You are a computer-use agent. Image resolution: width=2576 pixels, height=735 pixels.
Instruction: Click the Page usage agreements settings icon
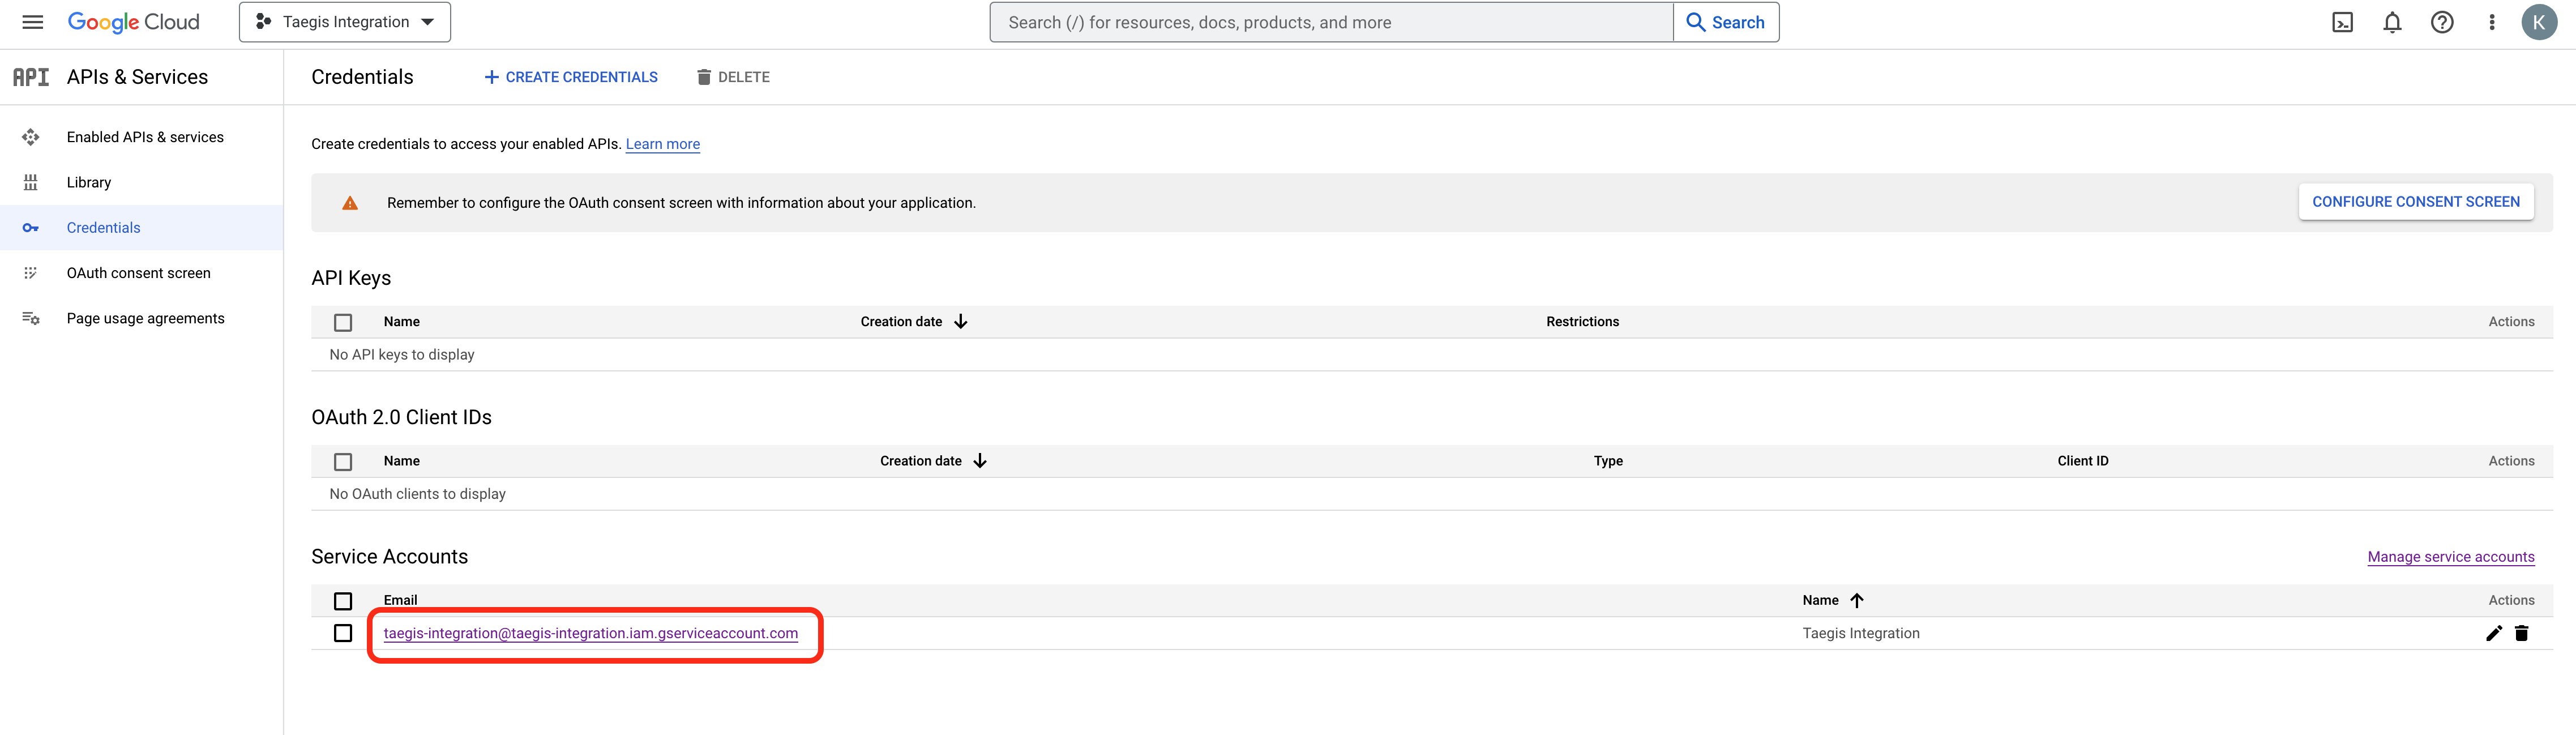[31, 318]
